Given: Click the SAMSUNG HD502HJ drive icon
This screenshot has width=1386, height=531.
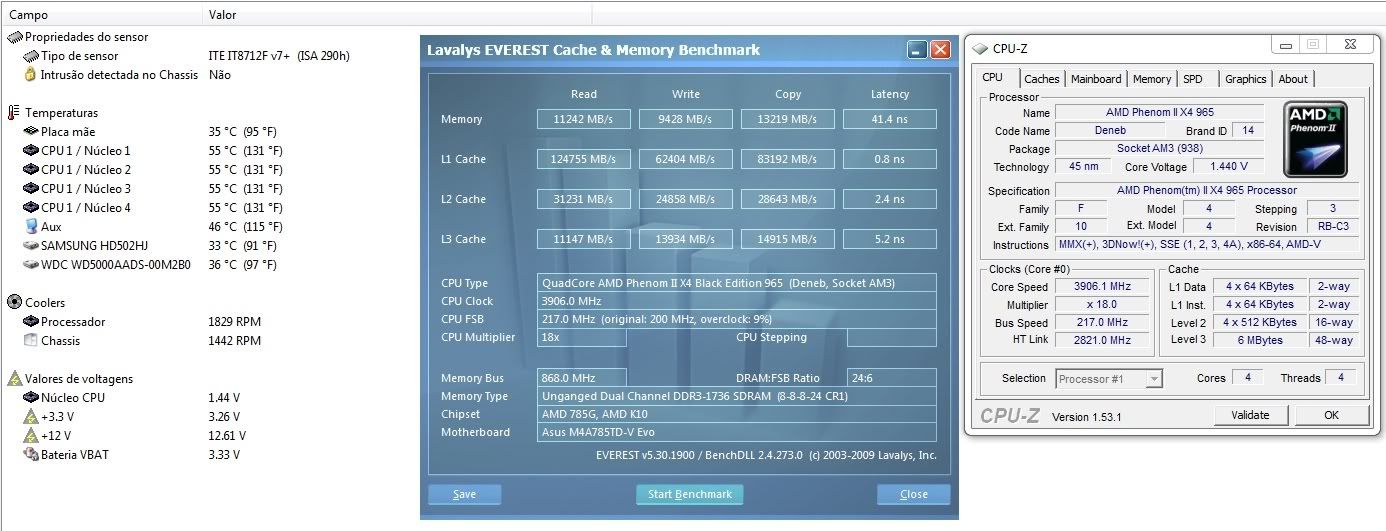Looking at the screenshot, I should click(31, 246).
